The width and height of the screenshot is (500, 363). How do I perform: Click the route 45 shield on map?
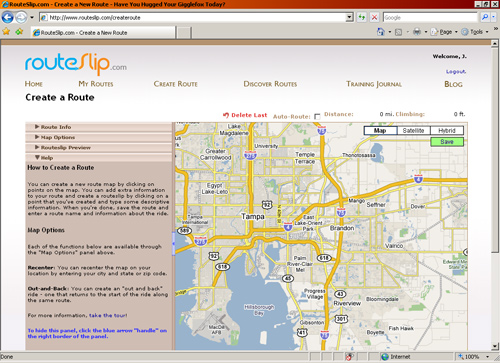tap(288, 278)
